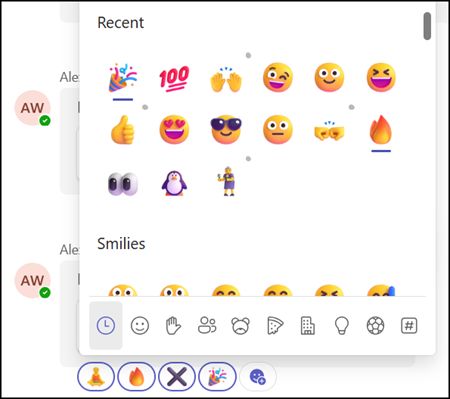The height and width of the screenshot is (399, 450).
Task: Choose the raised hands emoji
Action: coord(226,79)
